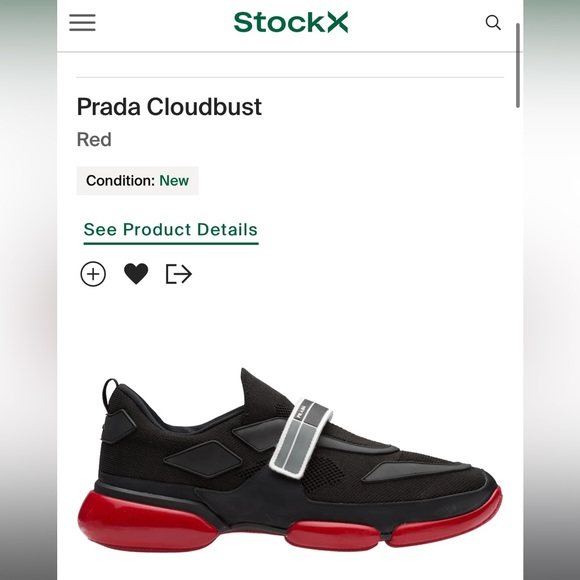Click the X in the StockX logo
The width and height of the screenshot is (580, 580).
point(337,22)
